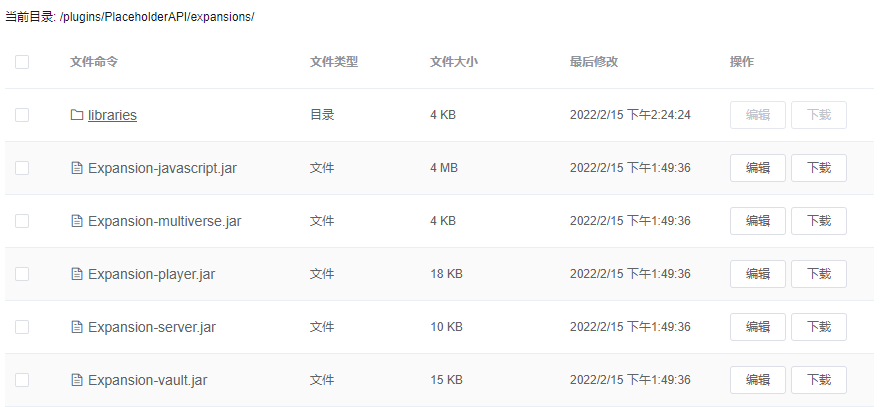Click the 最后修改 column header
883x407 pixels.
pos(593,62)
